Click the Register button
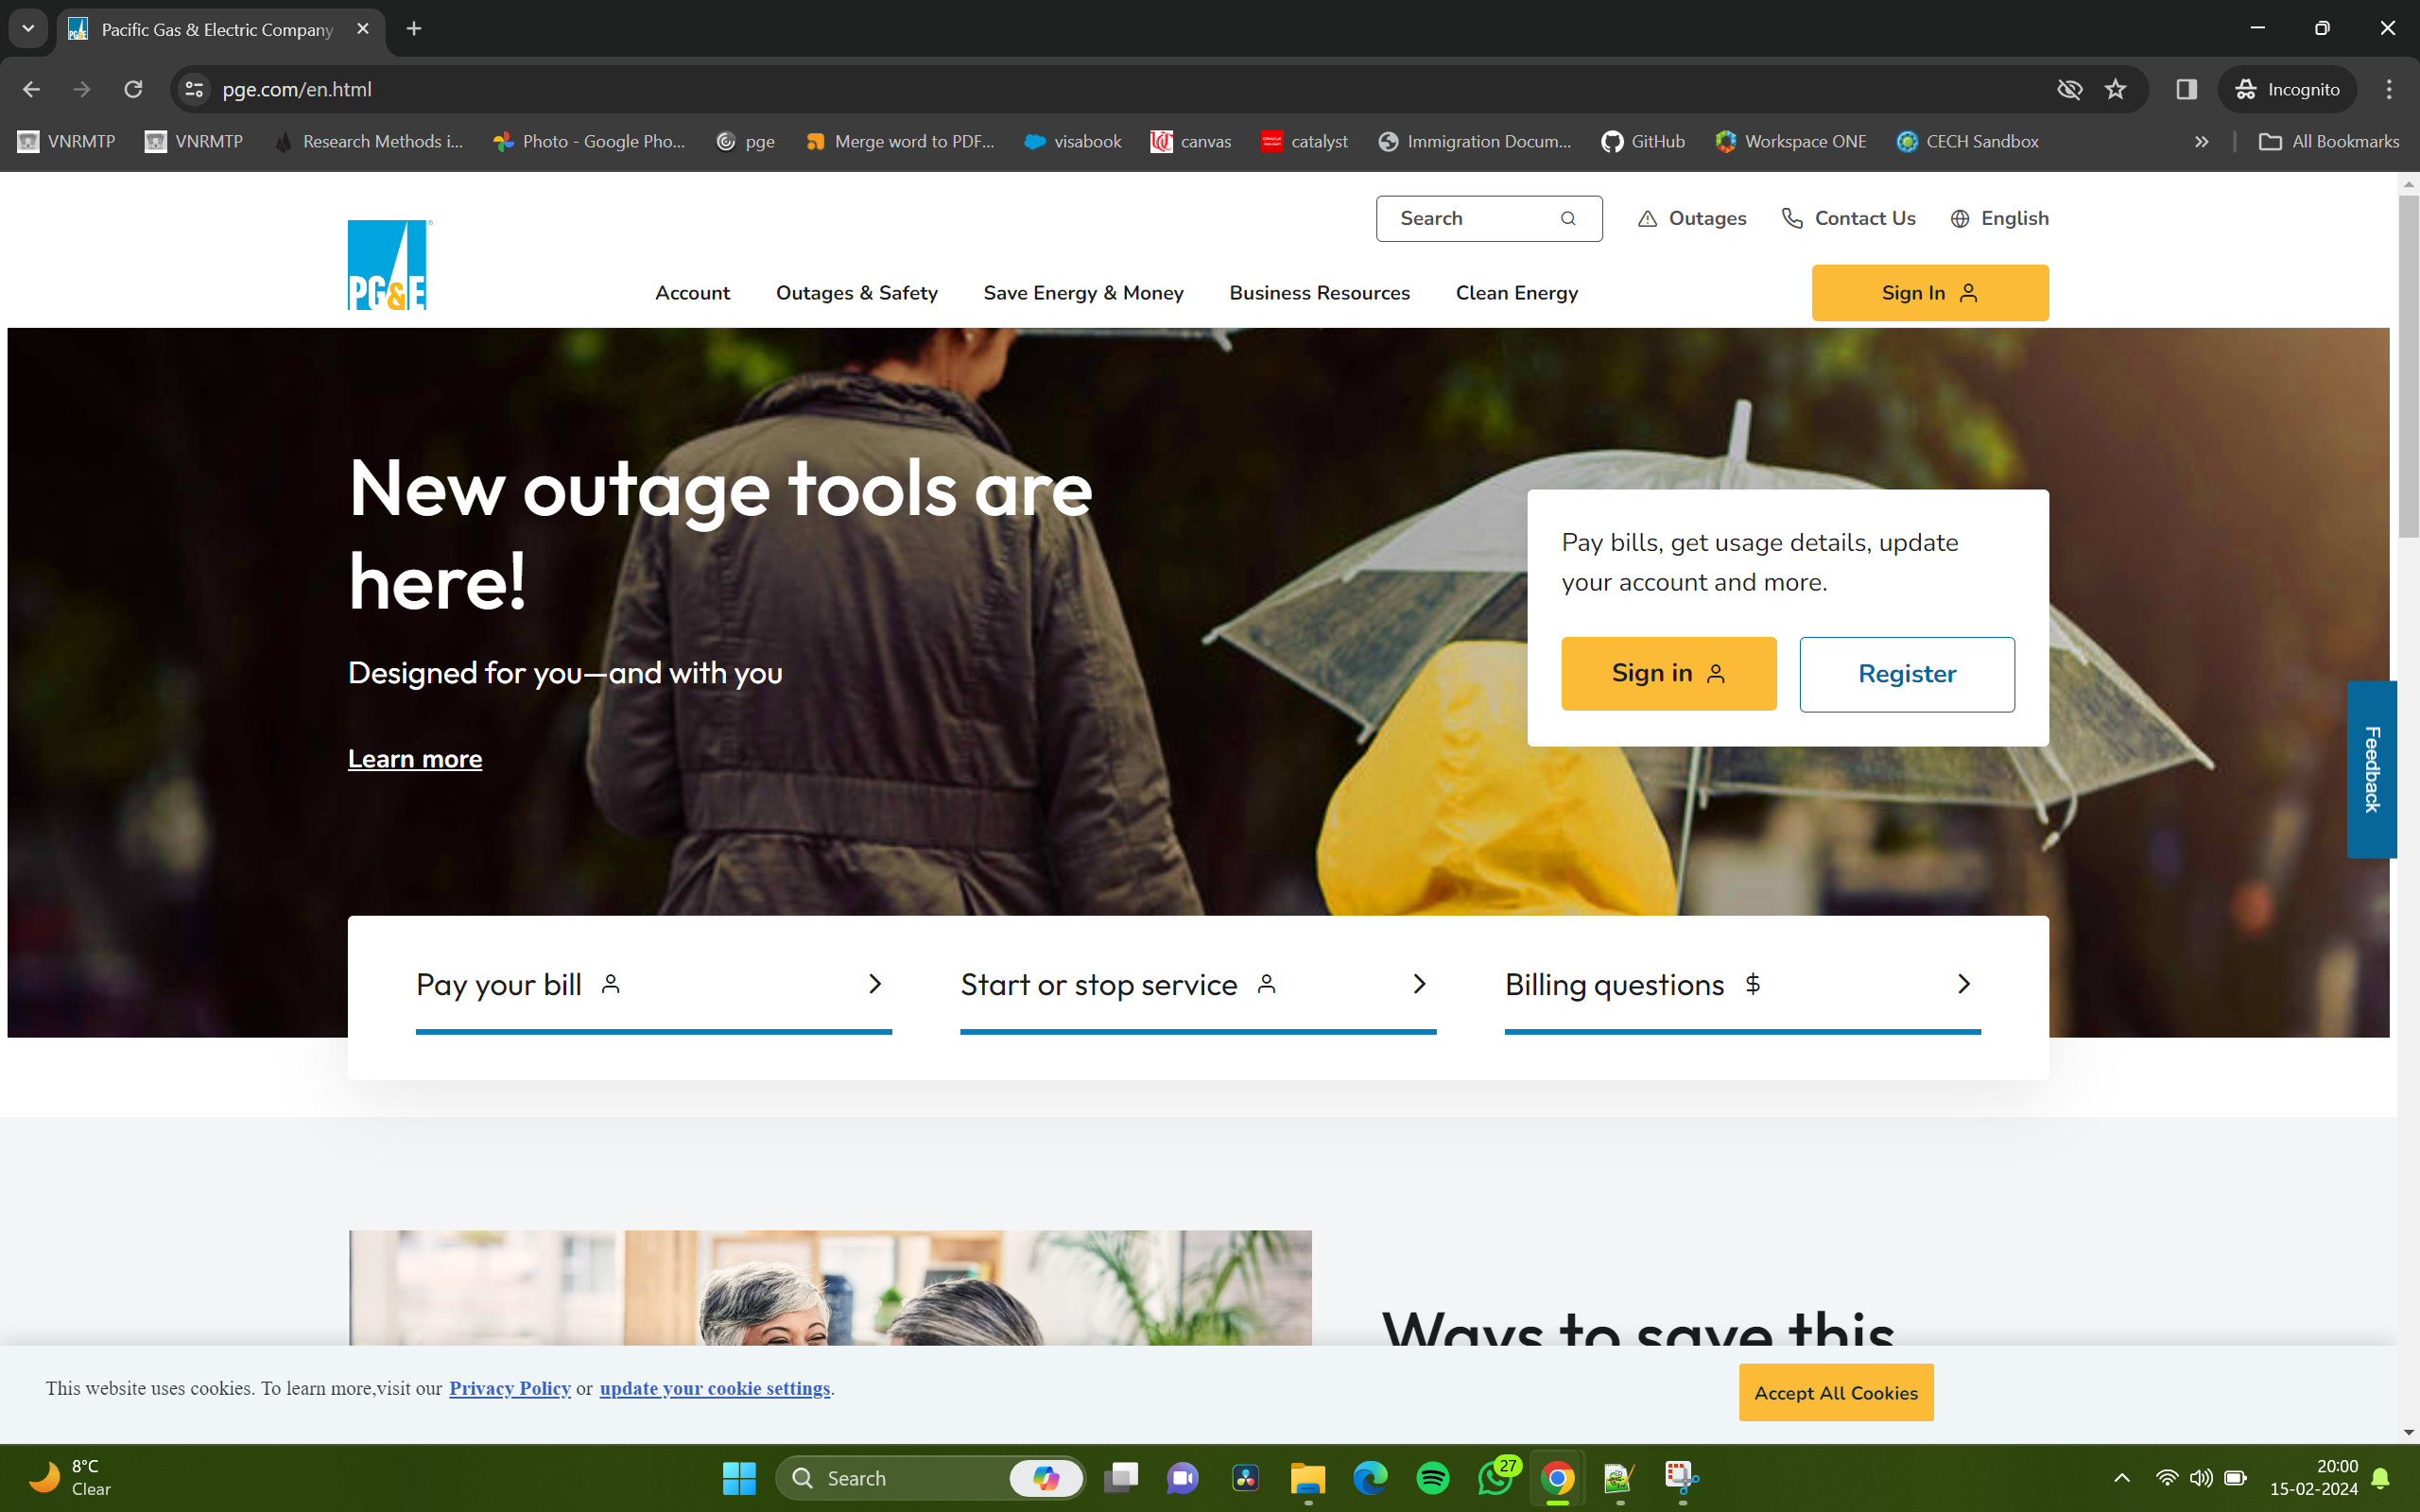This screenshot has height=1512, width=2420. pos(1906,674)
